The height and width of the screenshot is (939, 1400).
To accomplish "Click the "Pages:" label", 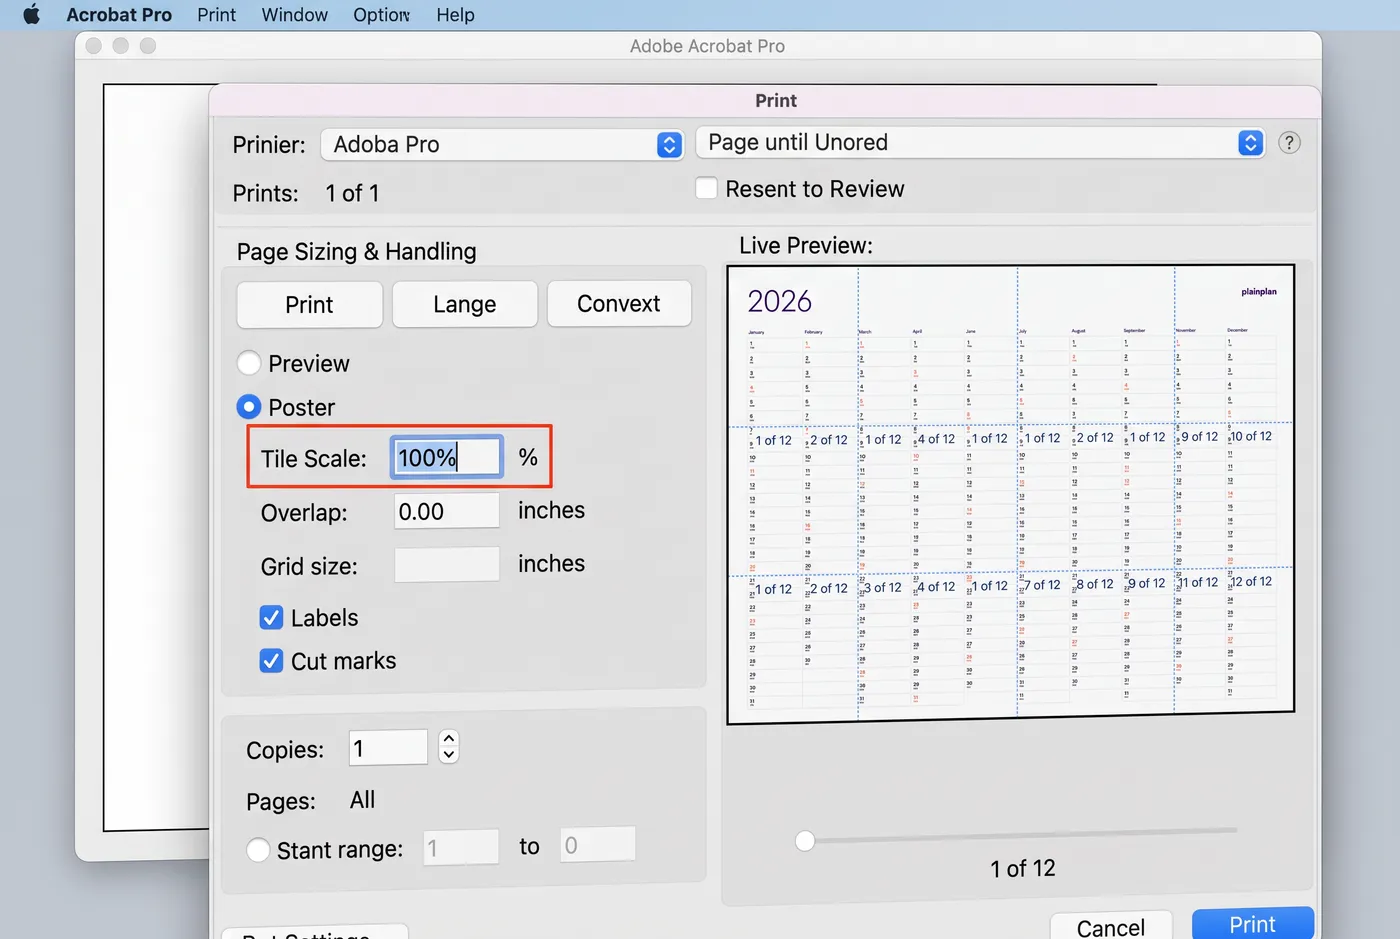I will pyautogui.click(x=281, y=802).
